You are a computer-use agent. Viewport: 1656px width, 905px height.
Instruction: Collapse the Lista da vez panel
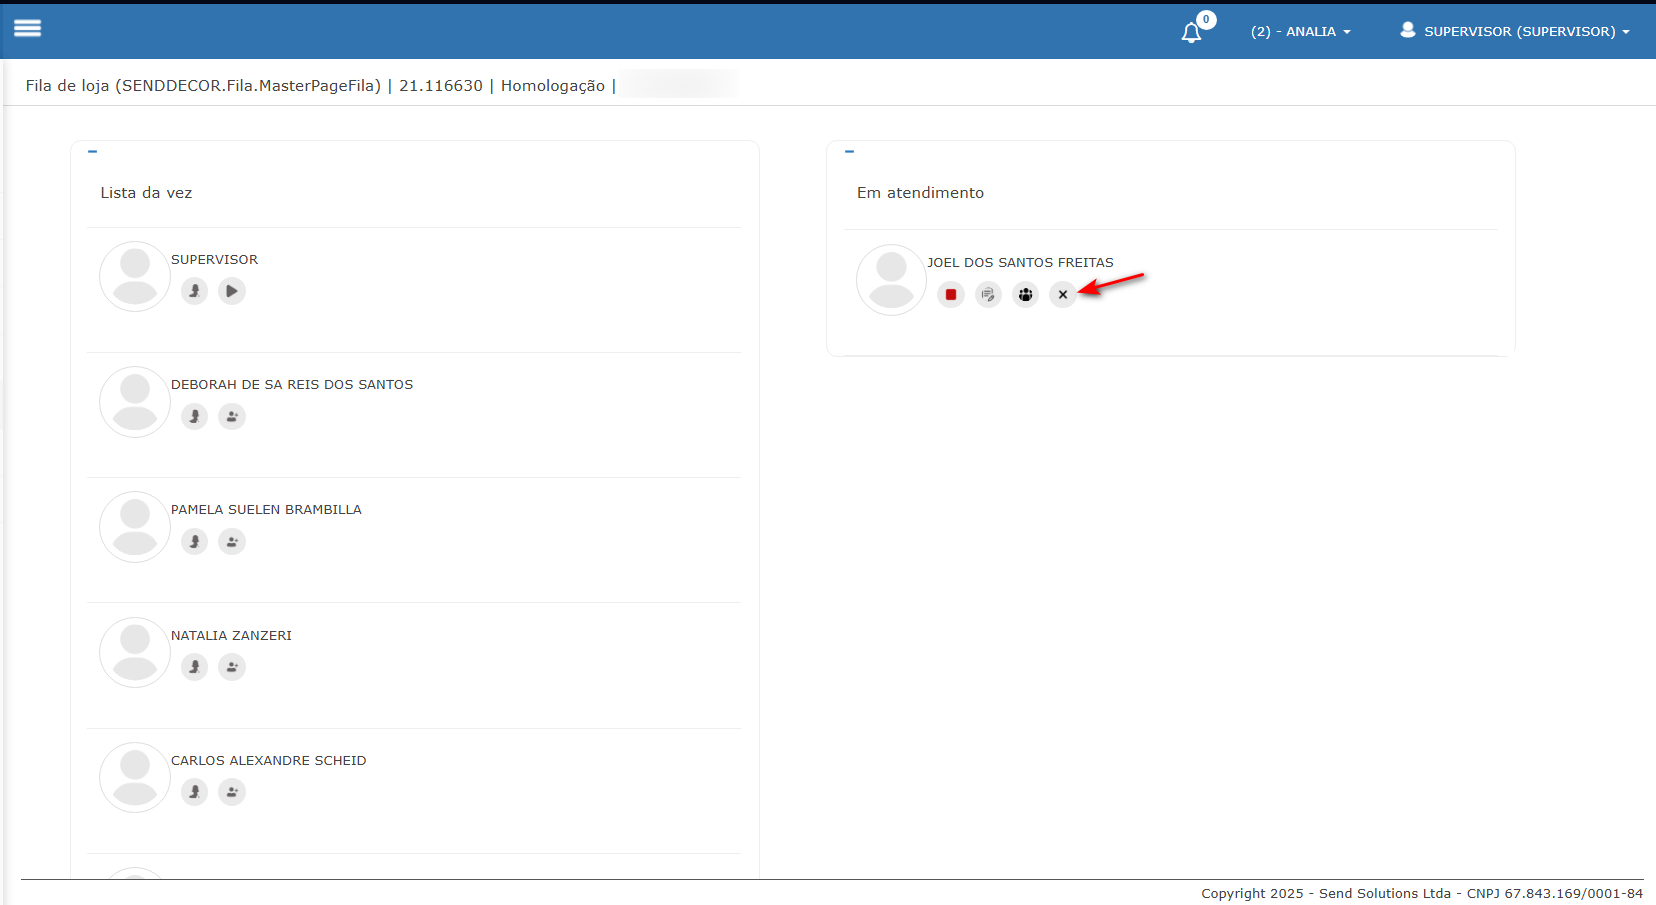pos(92,152)
